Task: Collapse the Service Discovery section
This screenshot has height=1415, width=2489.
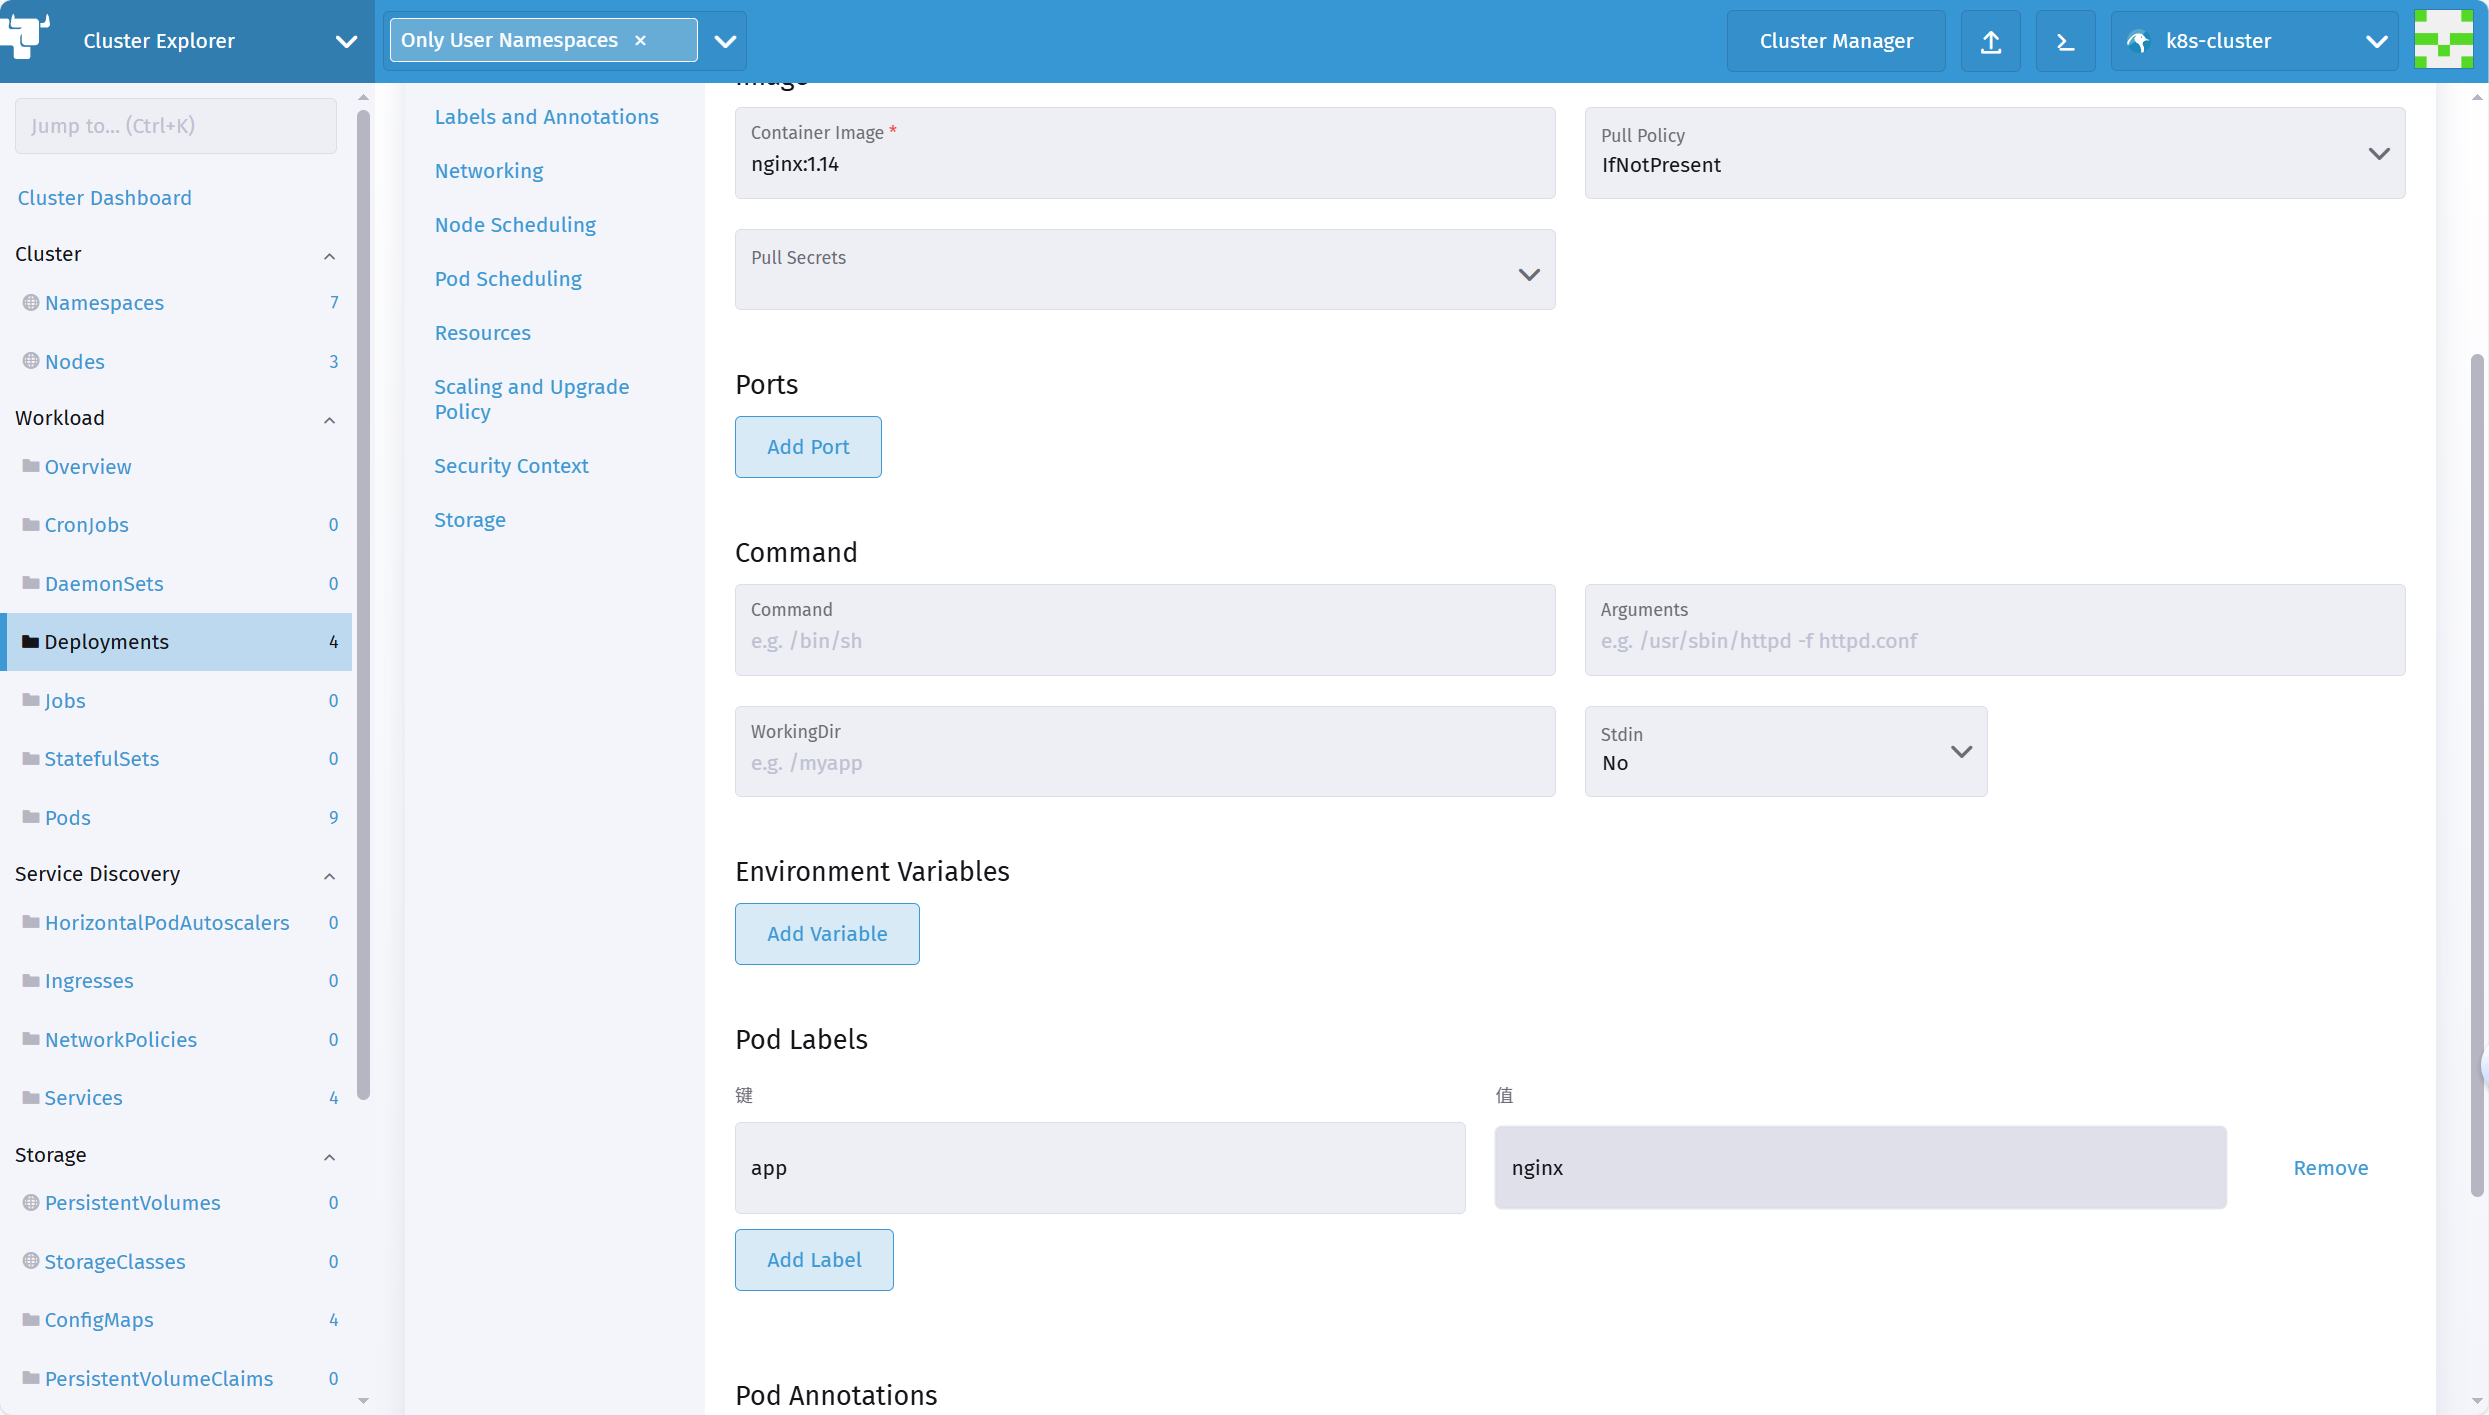Action: click(x=329, y=876)
